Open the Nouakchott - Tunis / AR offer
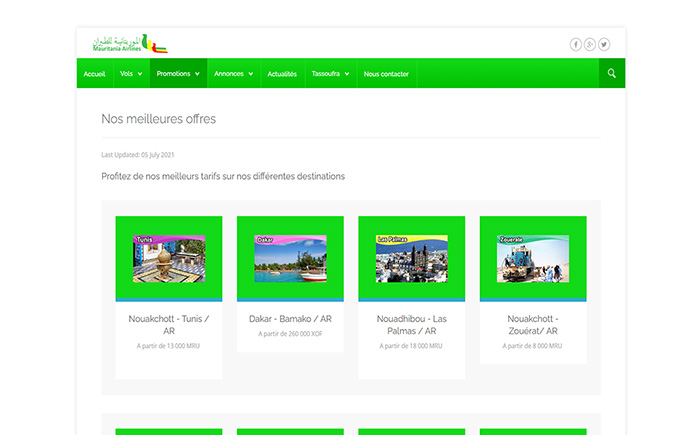Viewport: 700px width, 435px height. click(x=169, y=325)
